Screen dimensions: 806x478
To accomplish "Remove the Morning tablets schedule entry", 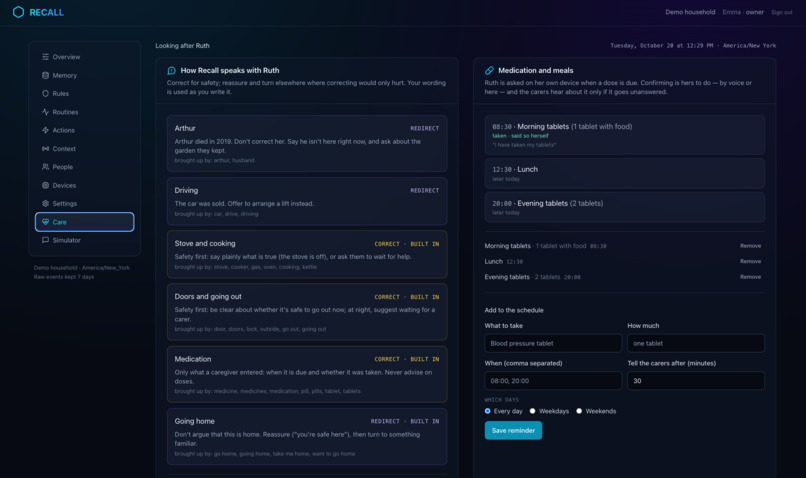I will point(750,246).
